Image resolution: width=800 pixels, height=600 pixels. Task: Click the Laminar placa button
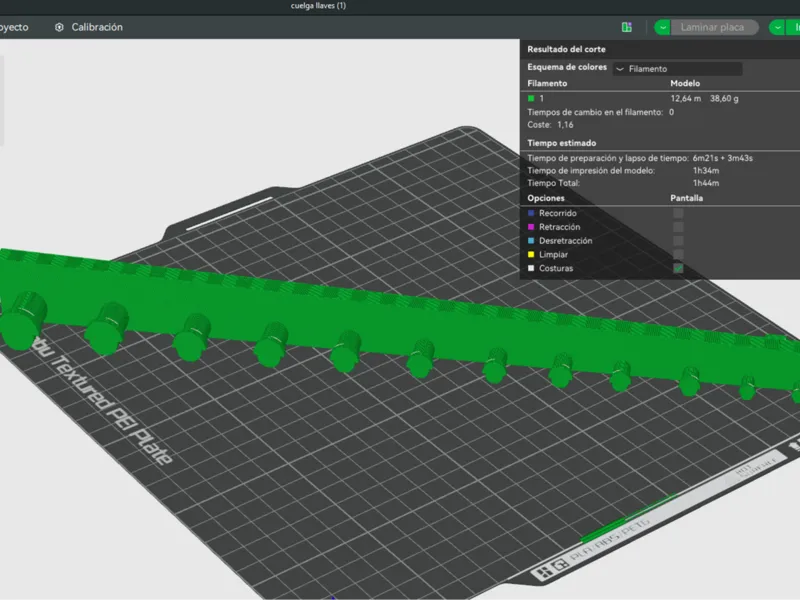tap(714, 27)
